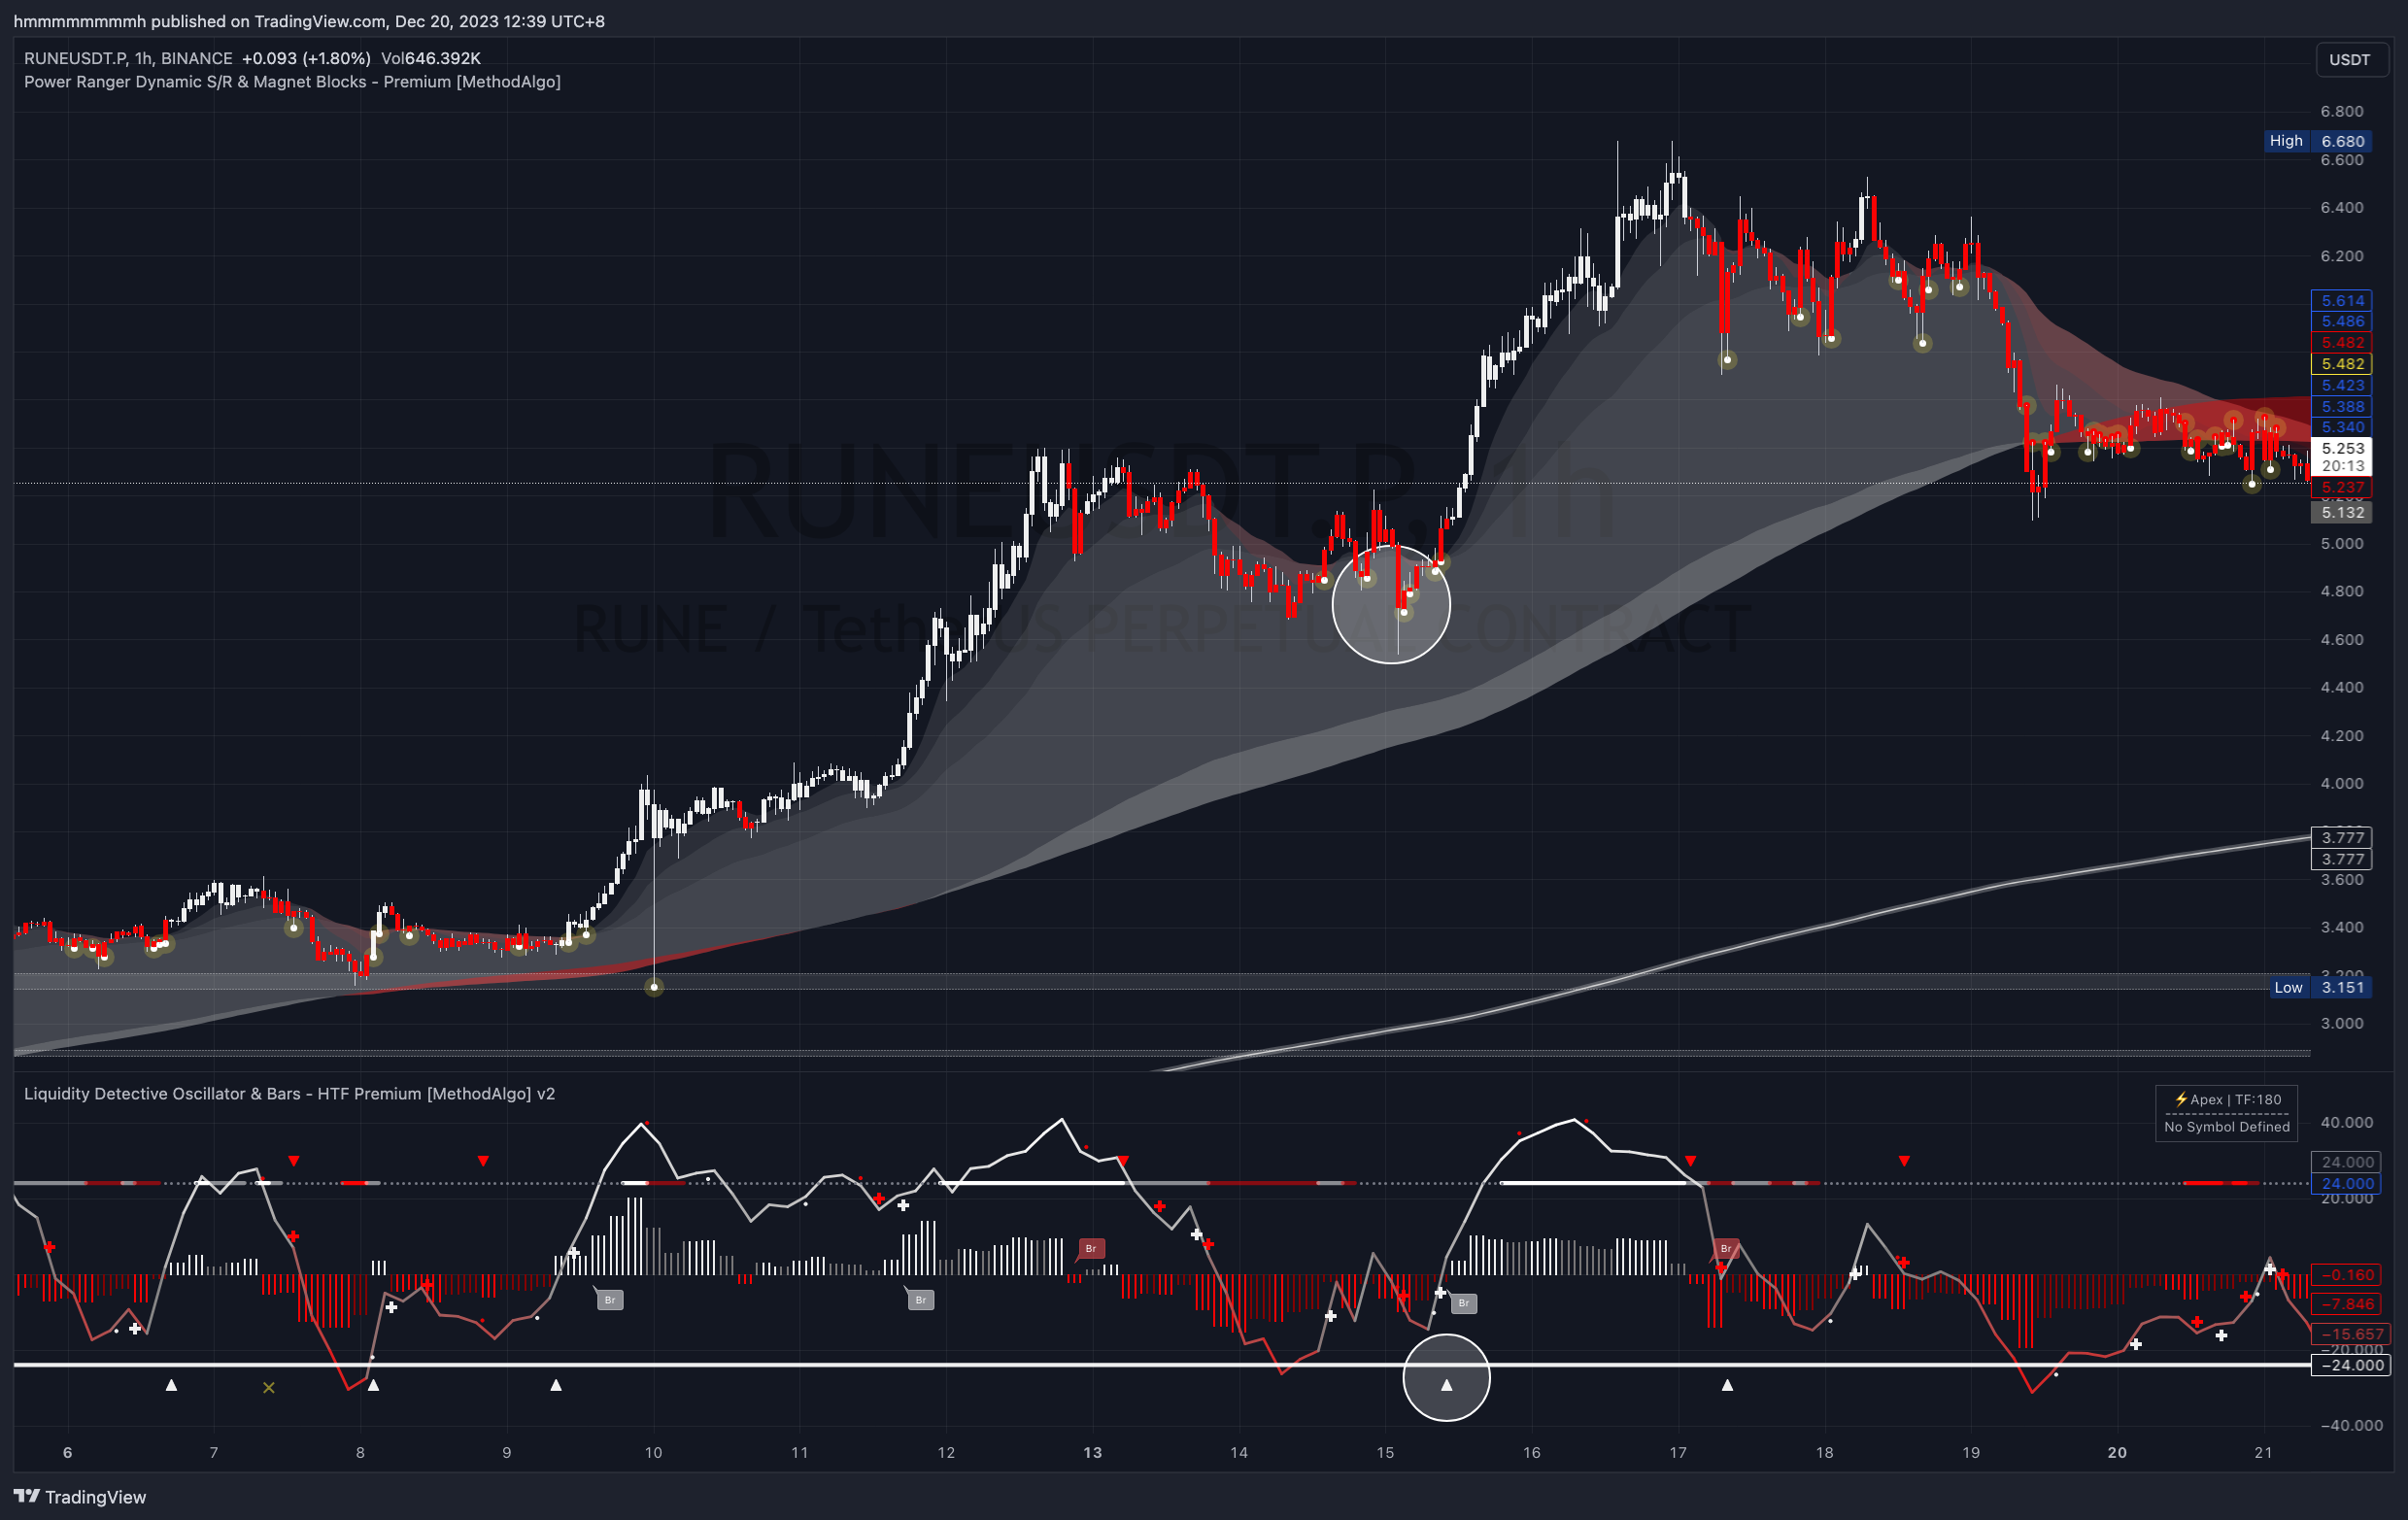The image size is (2408, 1520).
Task: Click the grey 5.132 price label
Action: pos(2342,512)
